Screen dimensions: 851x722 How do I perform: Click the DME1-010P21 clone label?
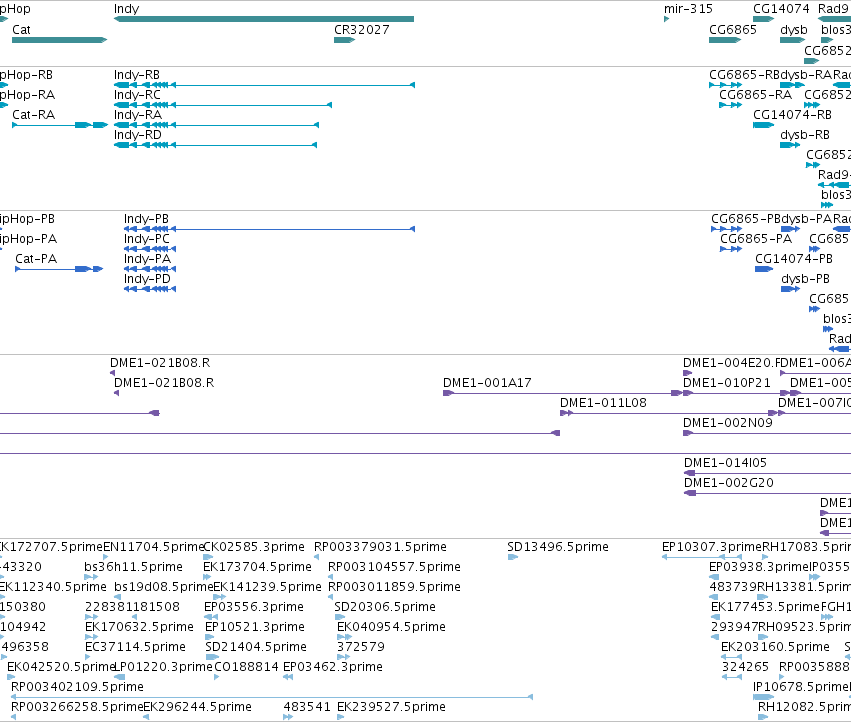click(x=727, y=383)
